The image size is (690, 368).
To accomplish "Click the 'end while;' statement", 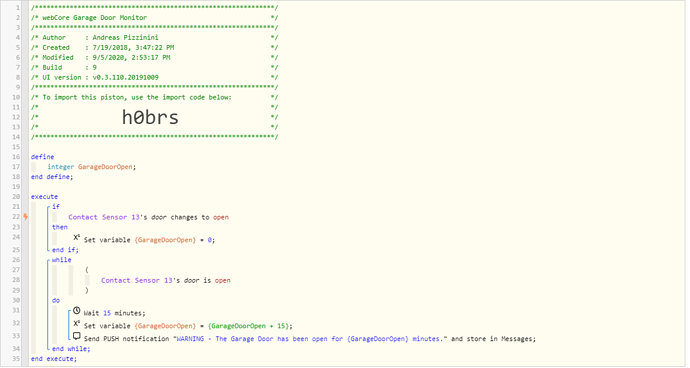I will (x=71, y=349).
